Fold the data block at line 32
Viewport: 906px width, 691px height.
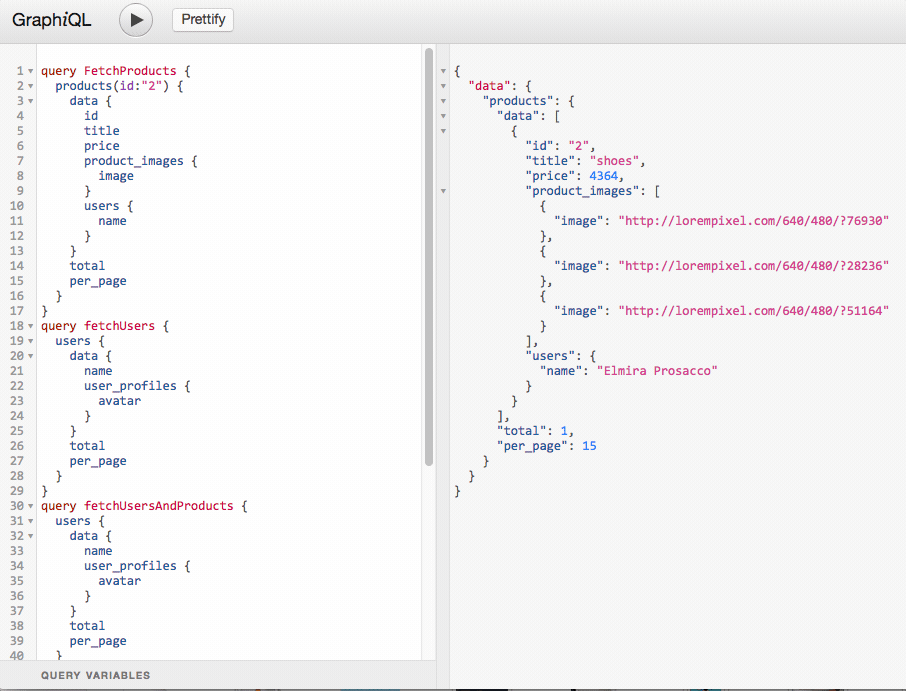[x=31, y=536]
